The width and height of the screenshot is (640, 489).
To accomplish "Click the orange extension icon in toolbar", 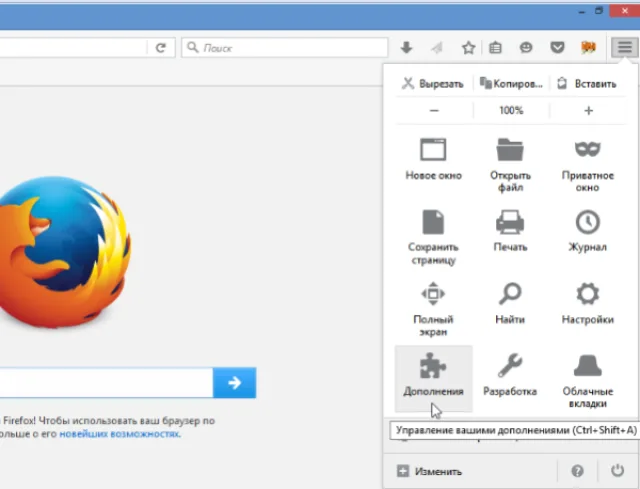I will click(588, 48).
